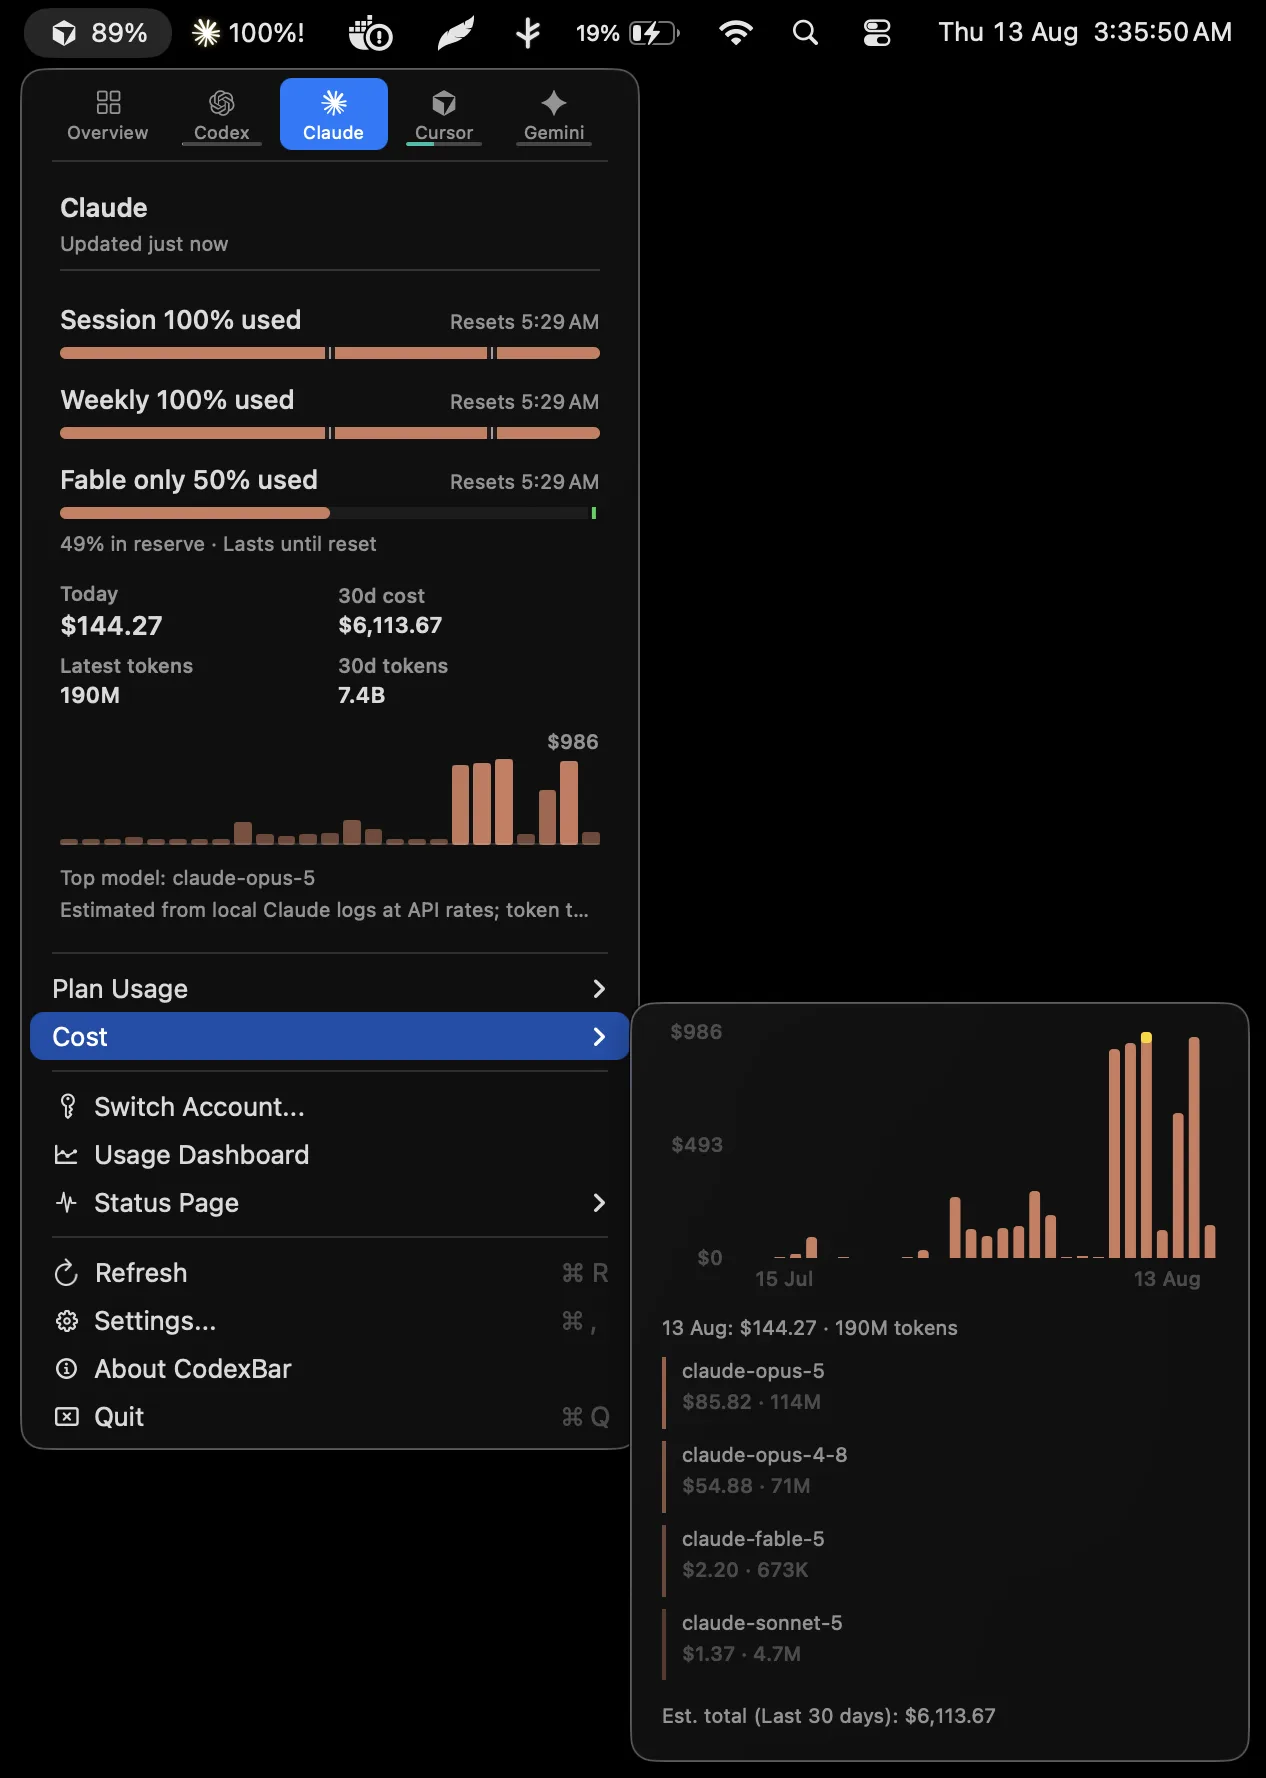Expand the Plan Usage submenu

tap(329, 989)
